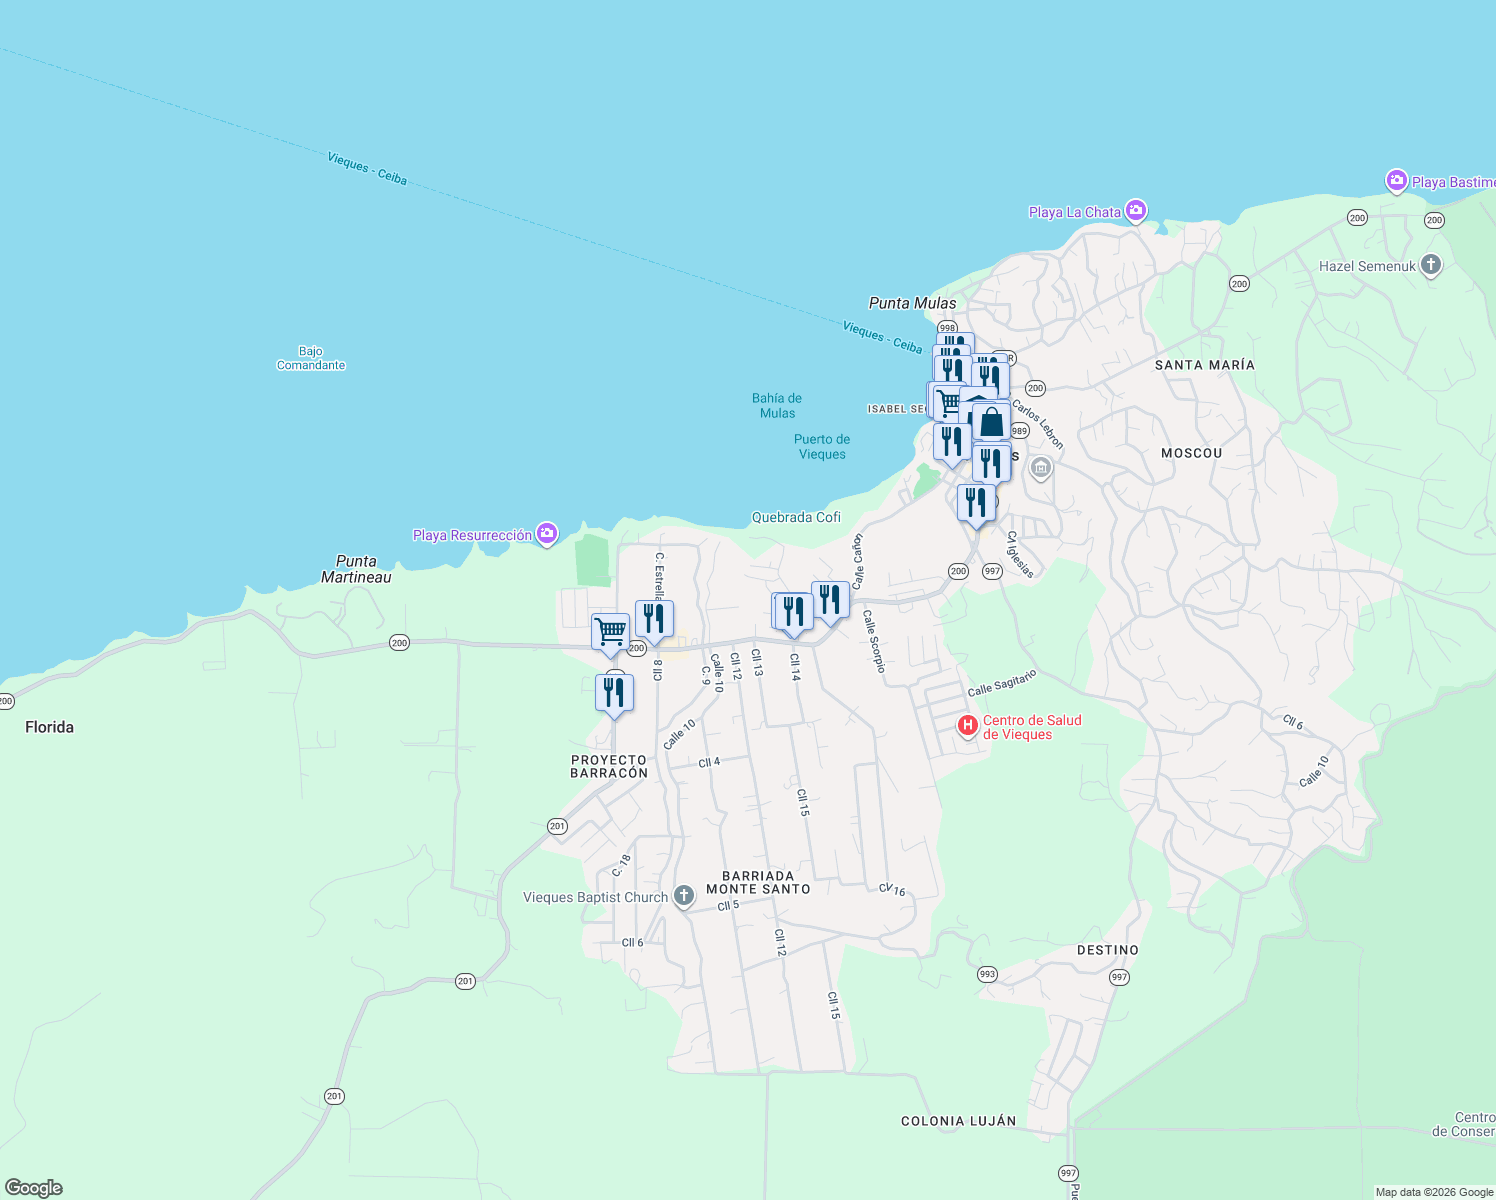Click the Hazel Semenuk label
The image size is (1496, 1200).
[x=1367, y=266]
